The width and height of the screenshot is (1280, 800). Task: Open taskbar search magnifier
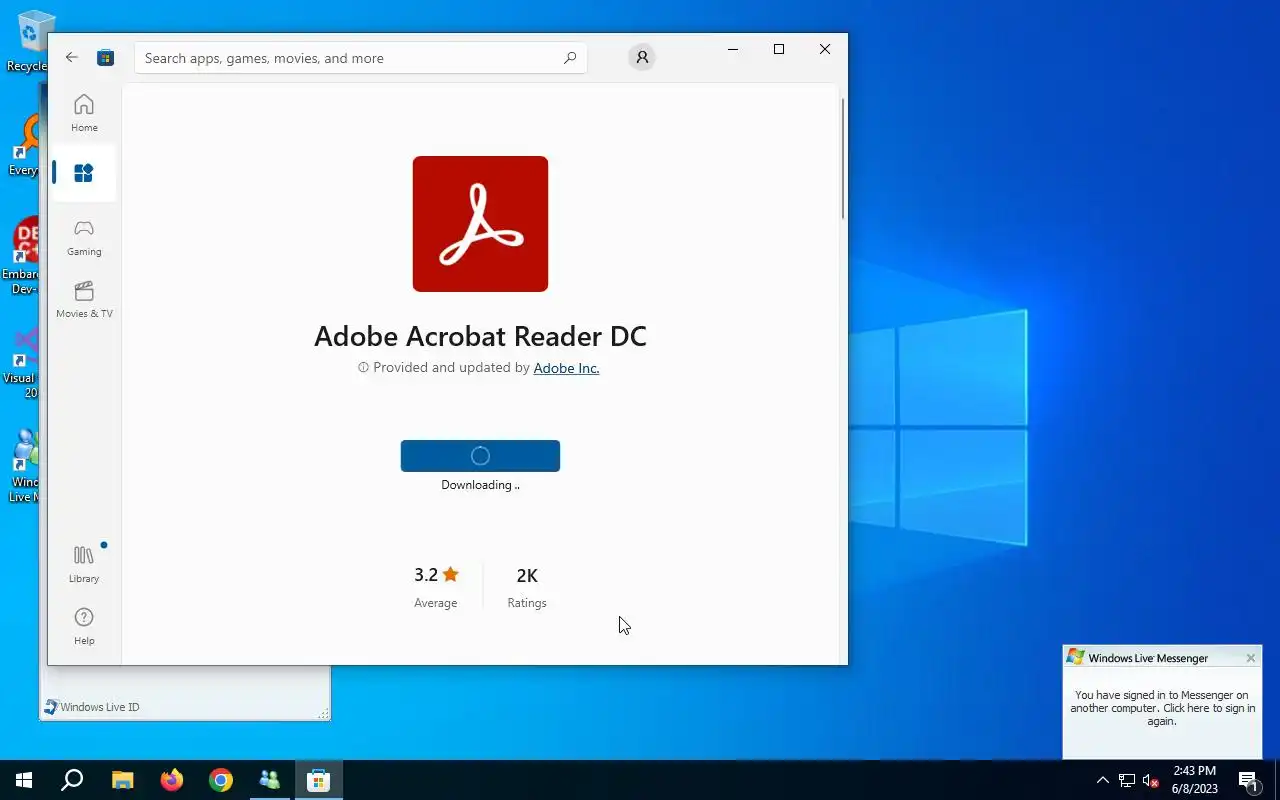72,780
